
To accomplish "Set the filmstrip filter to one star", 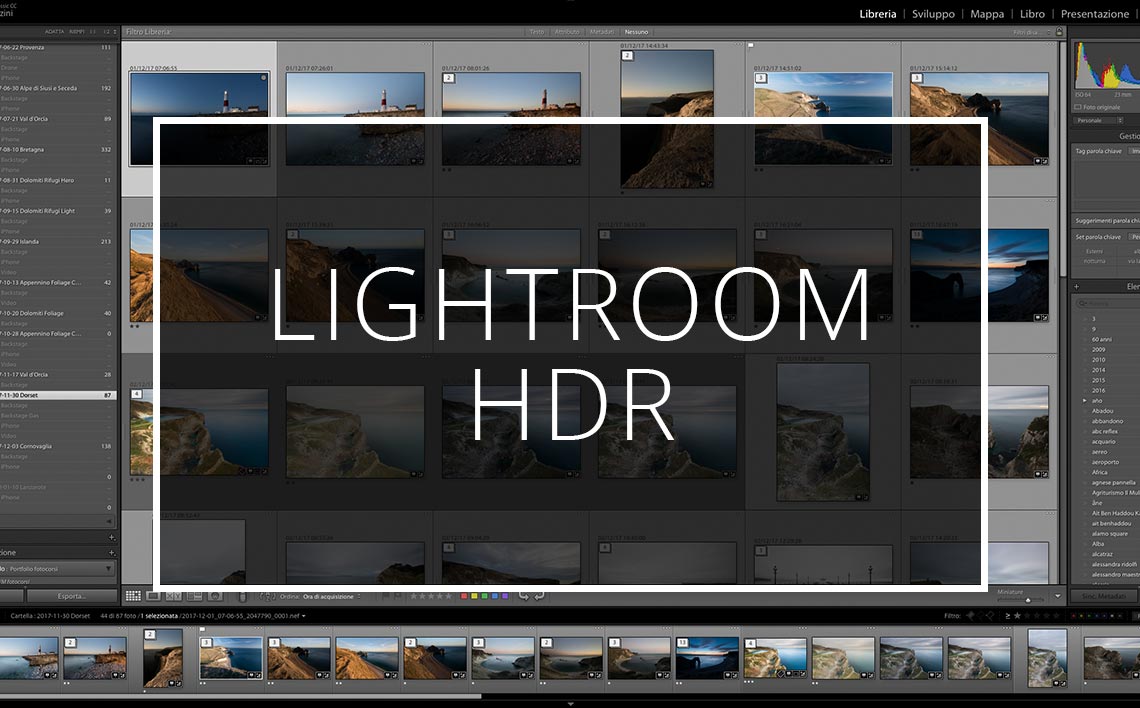I will (1017, 616).
